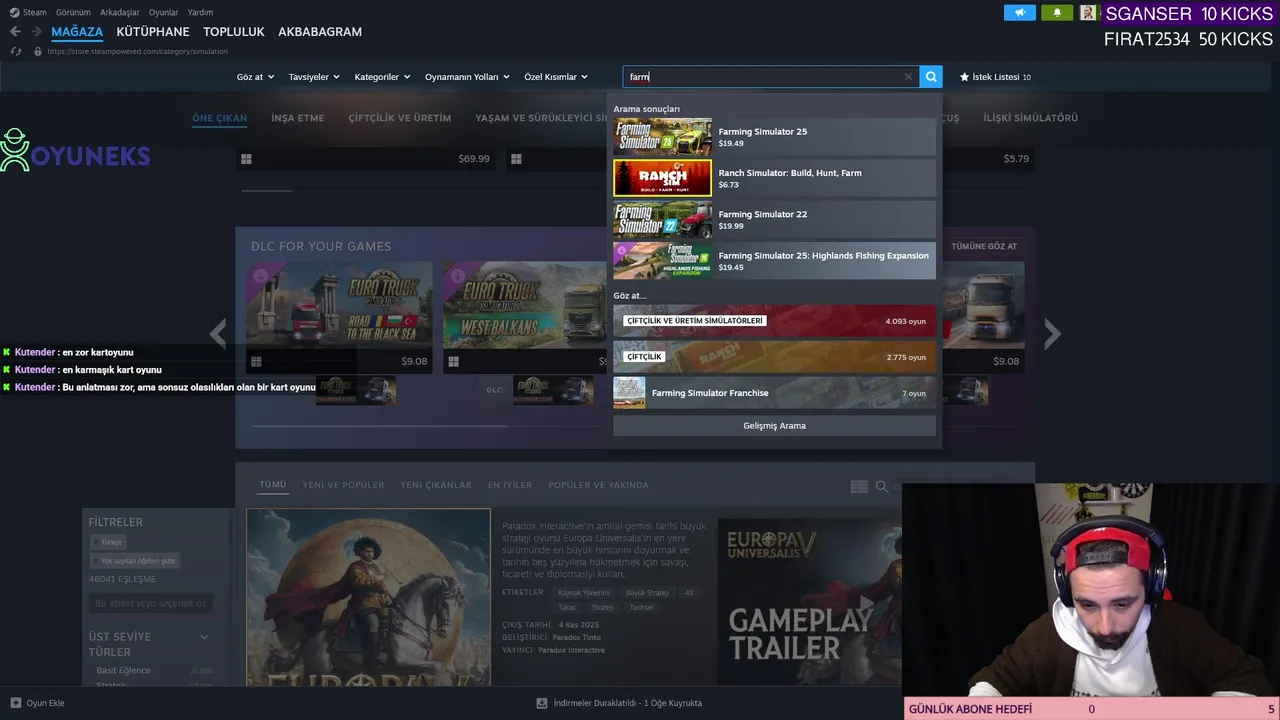The height and width of the screenshot is (720, 1280).
Task: Select Farming Simulator 25: Highlands Fishing Expansion result
Action: (x=775, y=261)
